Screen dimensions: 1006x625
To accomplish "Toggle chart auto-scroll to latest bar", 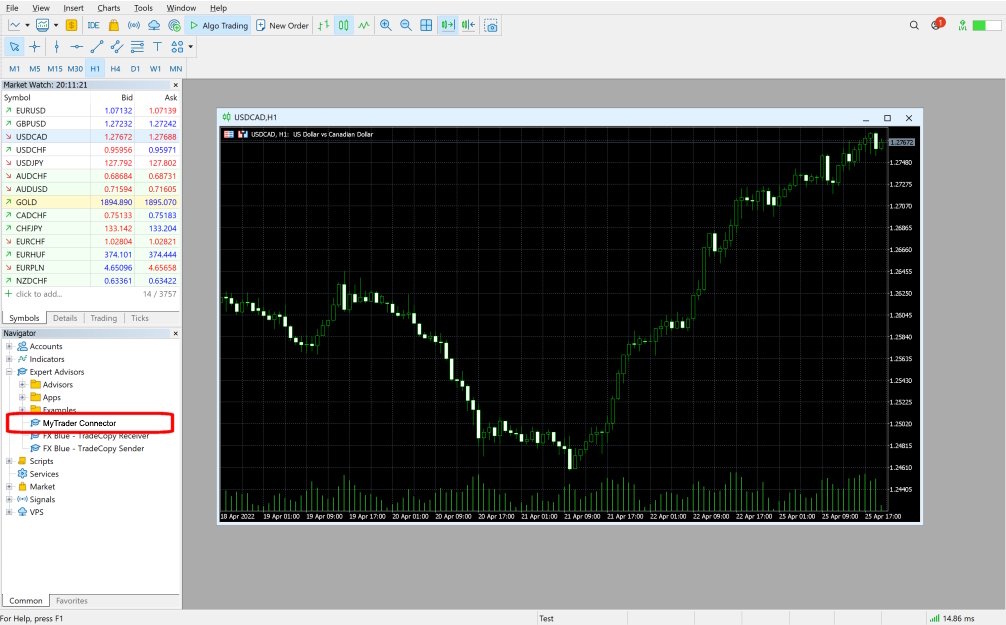I will click(447, 25).
